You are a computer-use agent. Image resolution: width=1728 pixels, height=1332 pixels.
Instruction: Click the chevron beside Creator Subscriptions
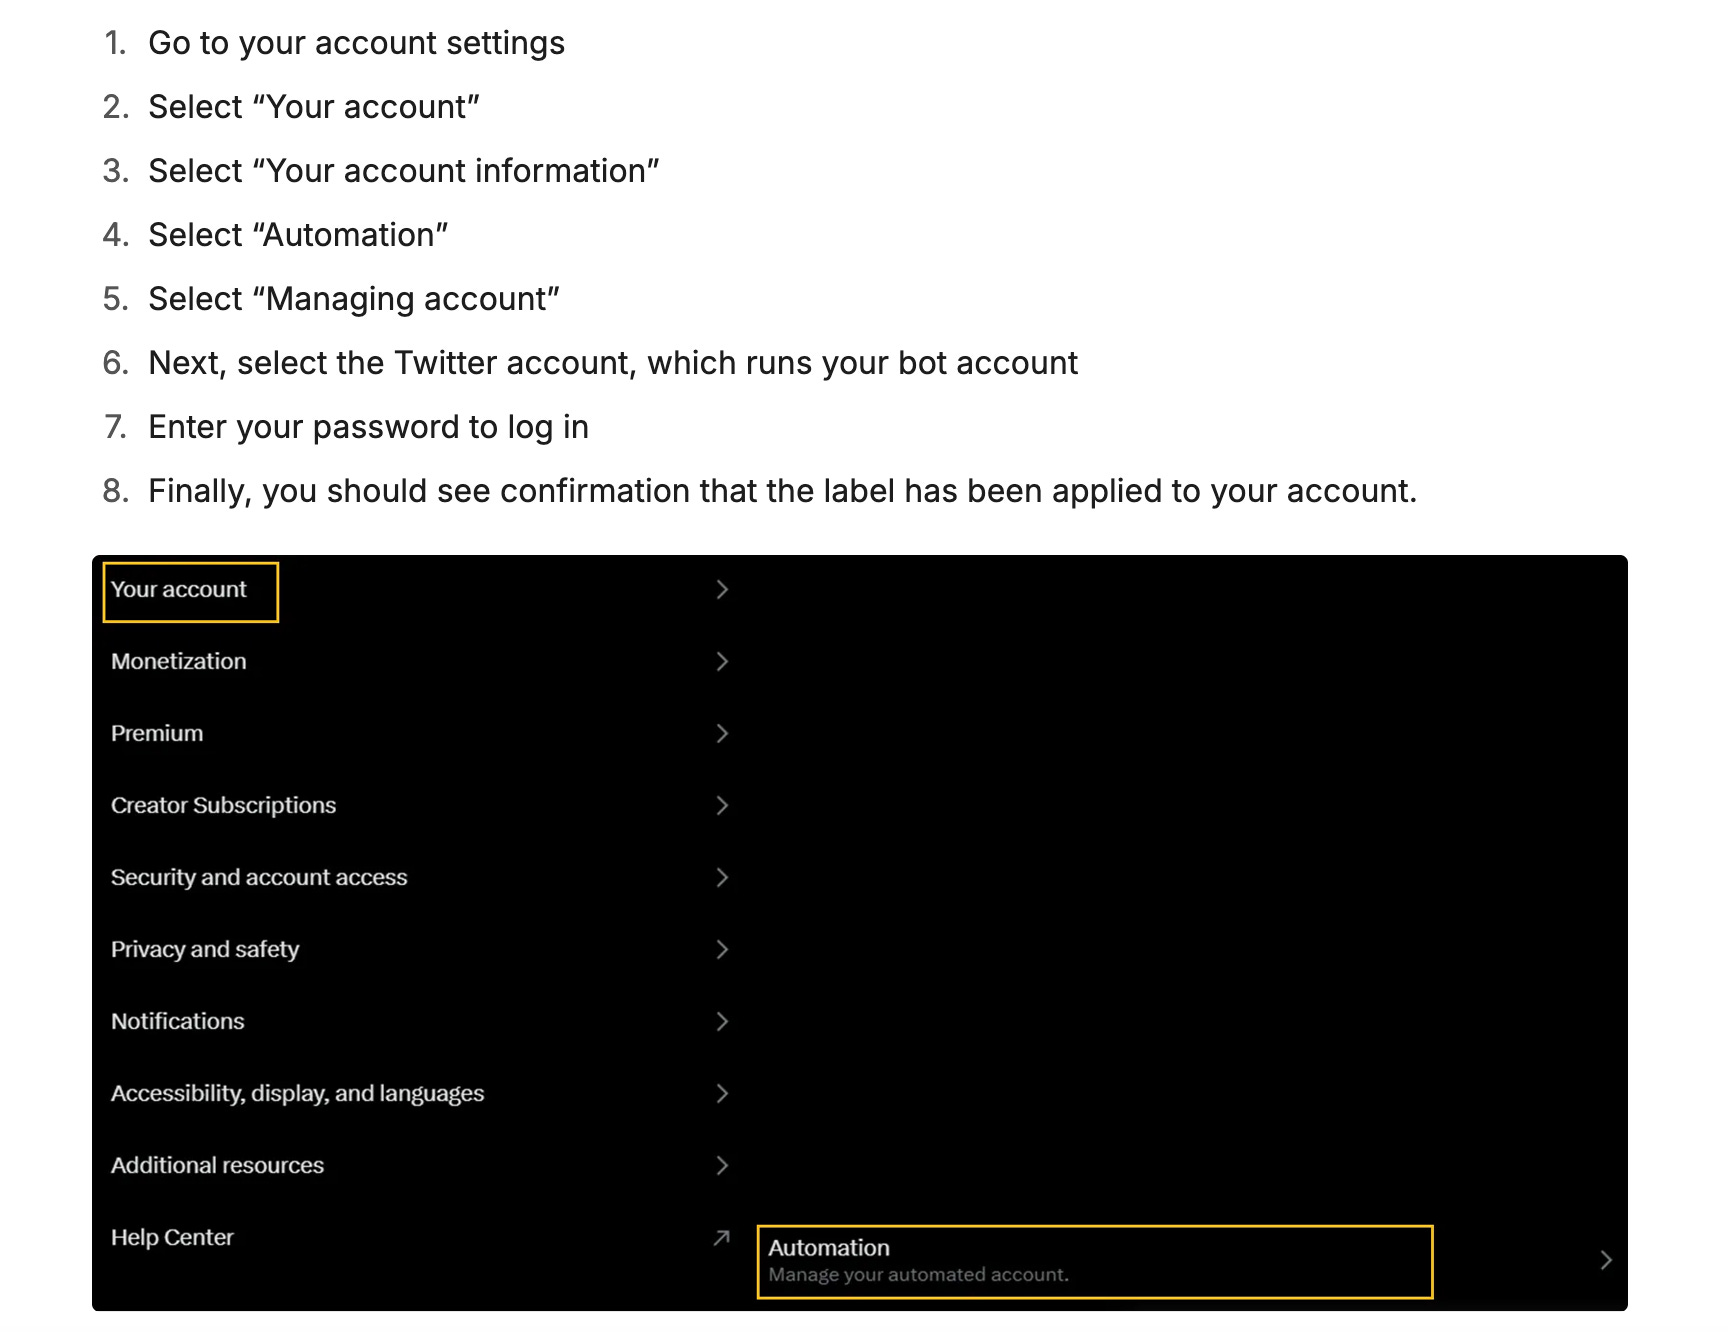(722, 806)
